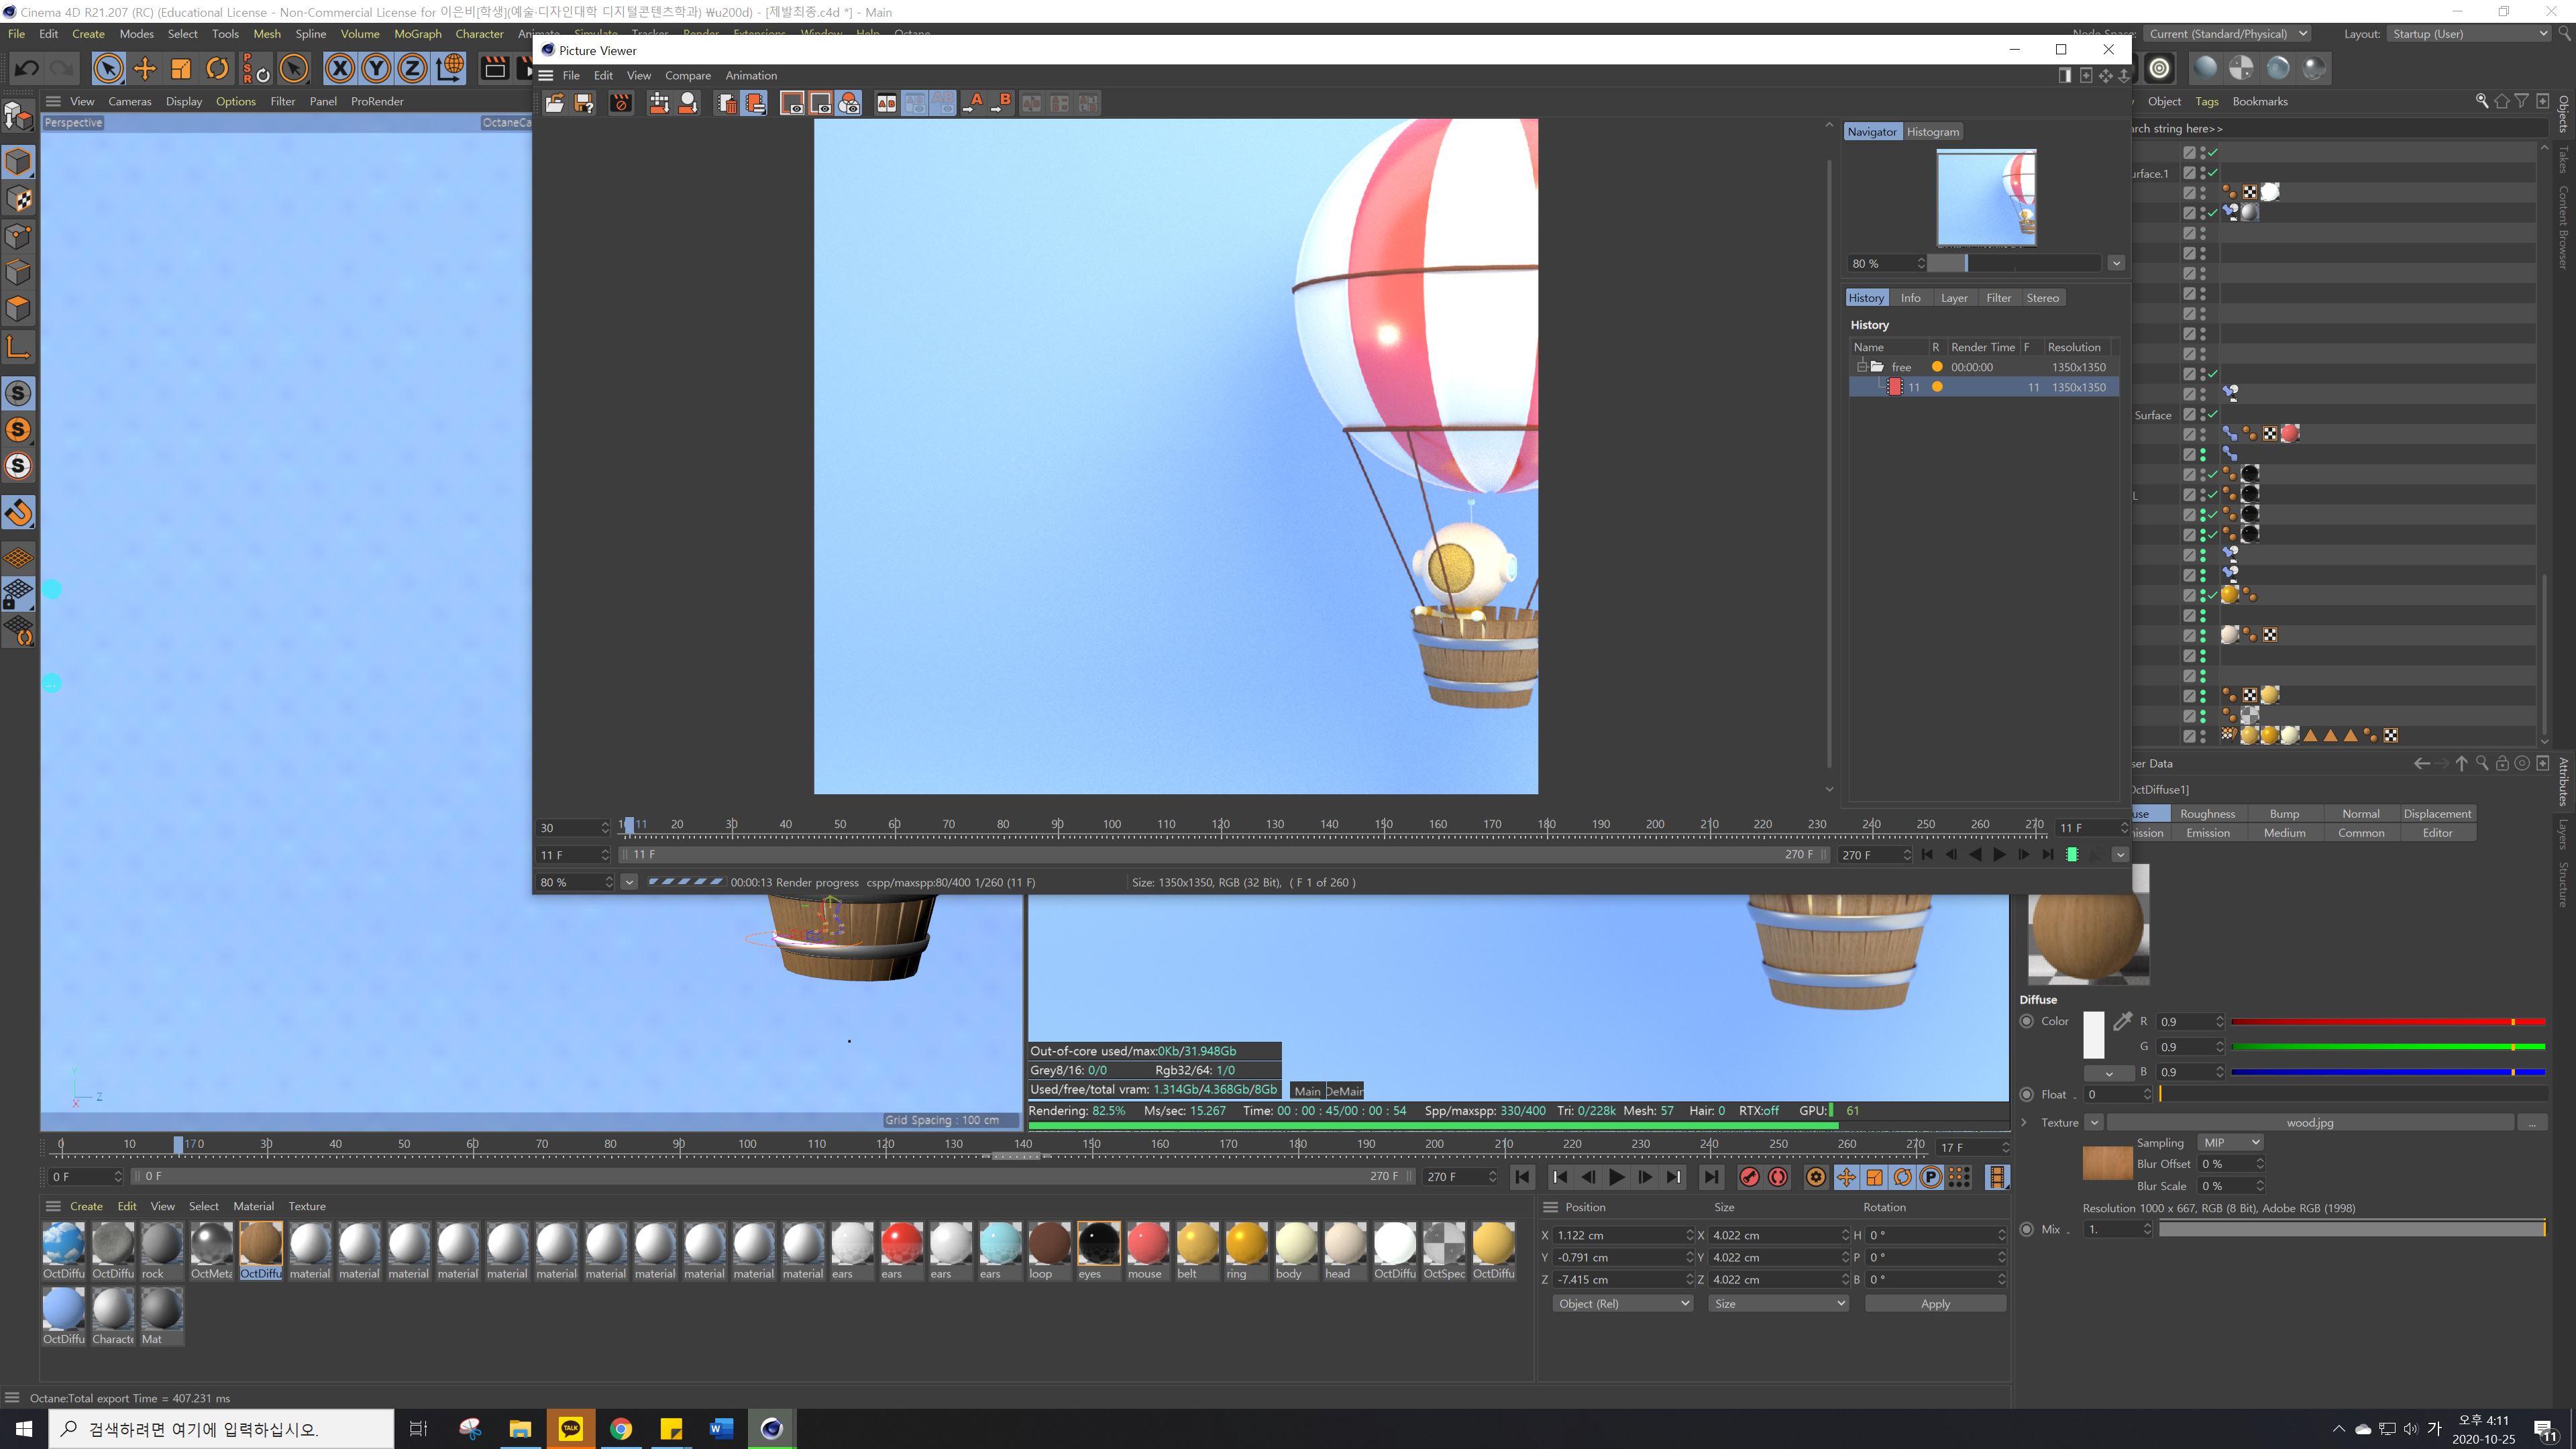Click the Open file icon in Picture Viewer

[x=554, y=103]
